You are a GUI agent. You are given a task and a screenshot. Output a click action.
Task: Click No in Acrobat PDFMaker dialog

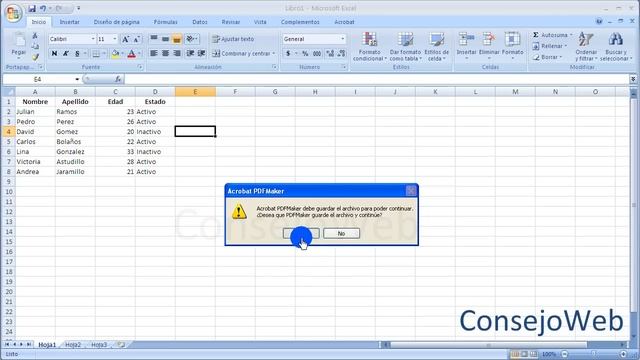coord(341,233)
